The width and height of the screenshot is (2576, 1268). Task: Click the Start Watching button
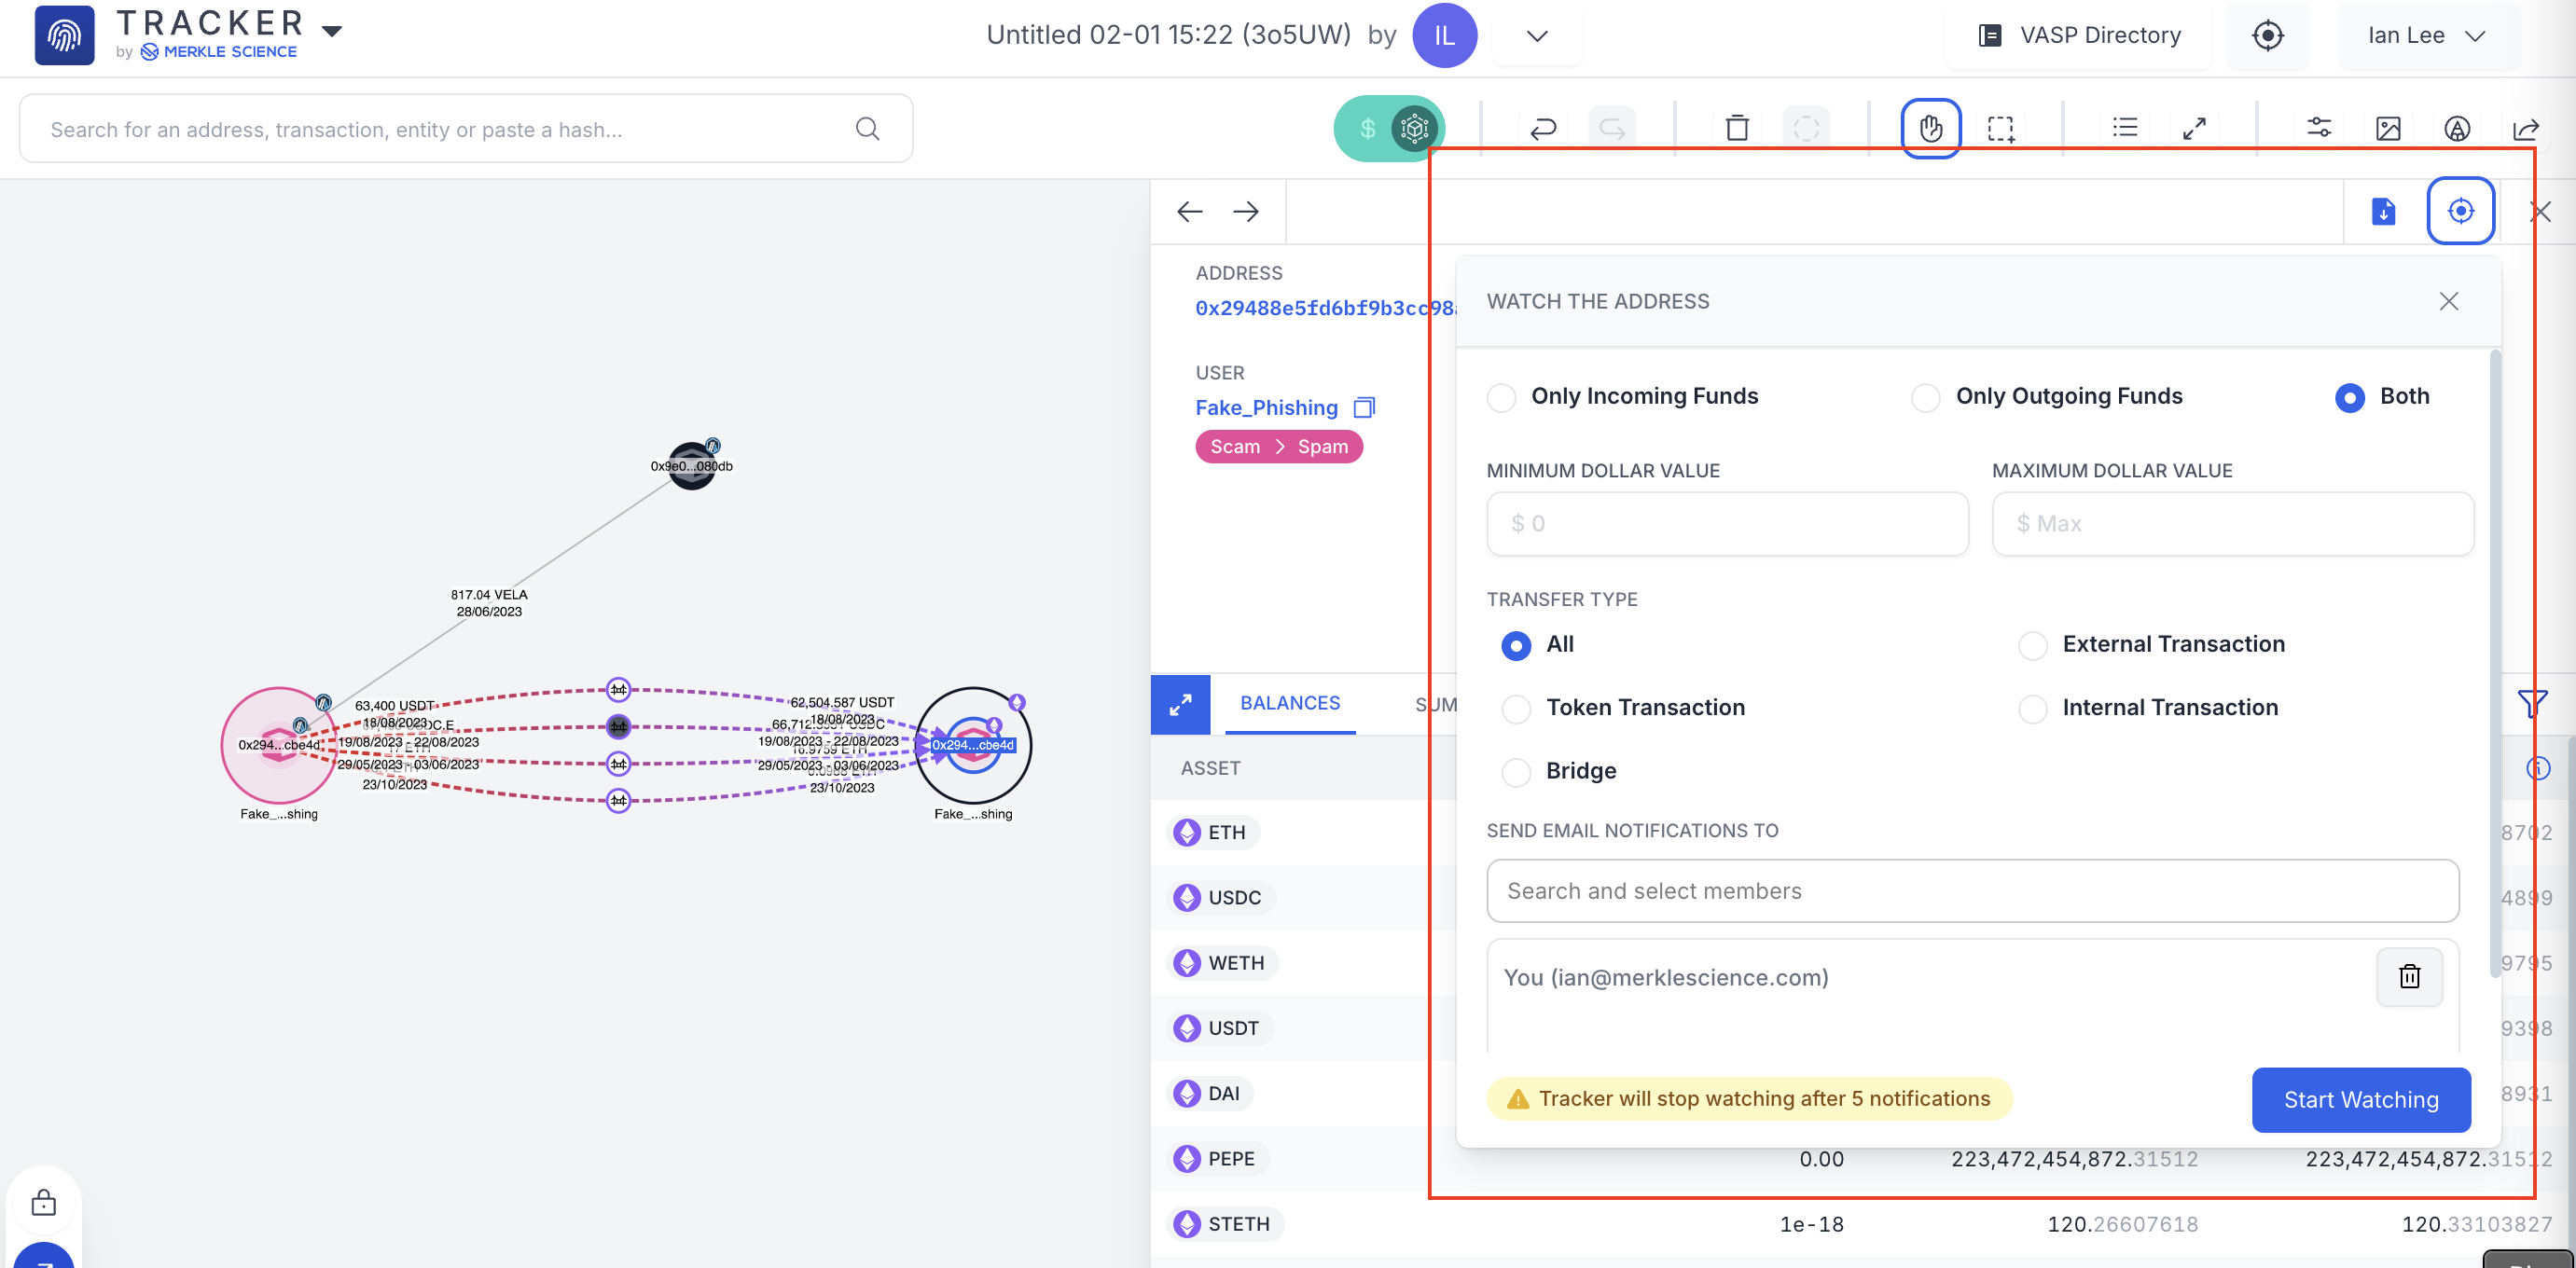(2360, 1099)
